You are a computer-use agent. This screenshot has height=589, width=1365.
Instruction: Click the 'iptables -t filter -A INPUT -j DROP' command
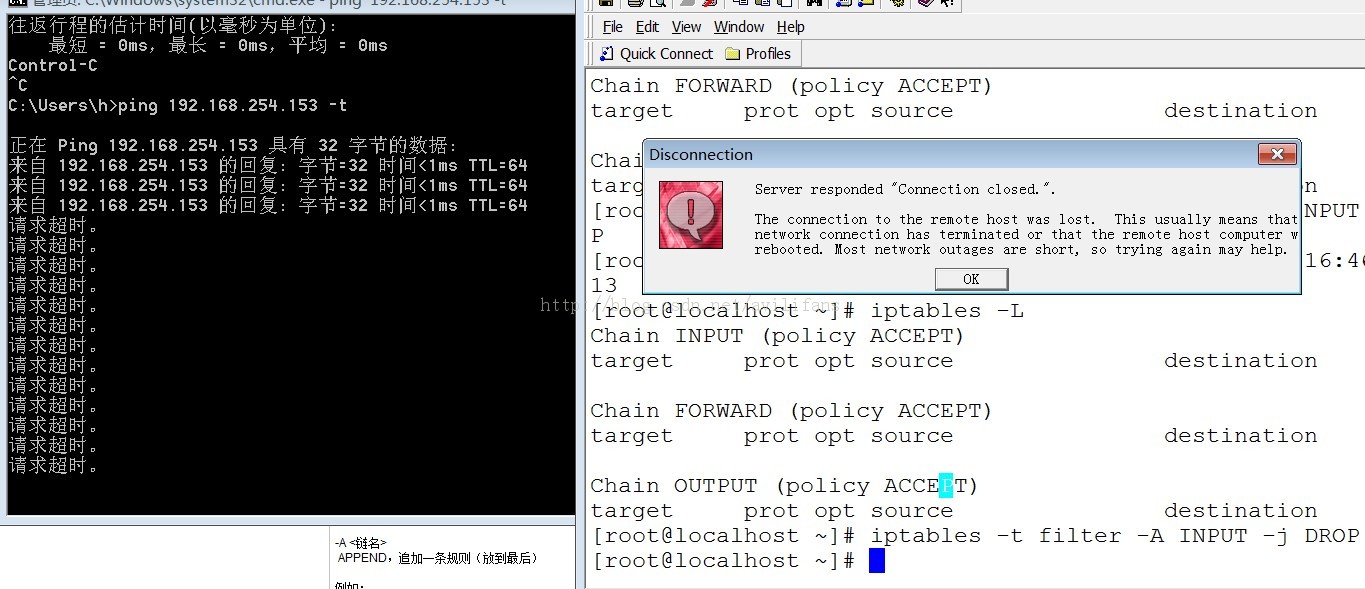[x=1115, y=536]
